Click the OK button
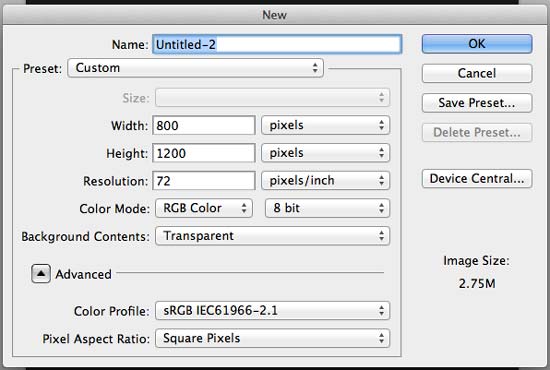 tap(477, 44)
